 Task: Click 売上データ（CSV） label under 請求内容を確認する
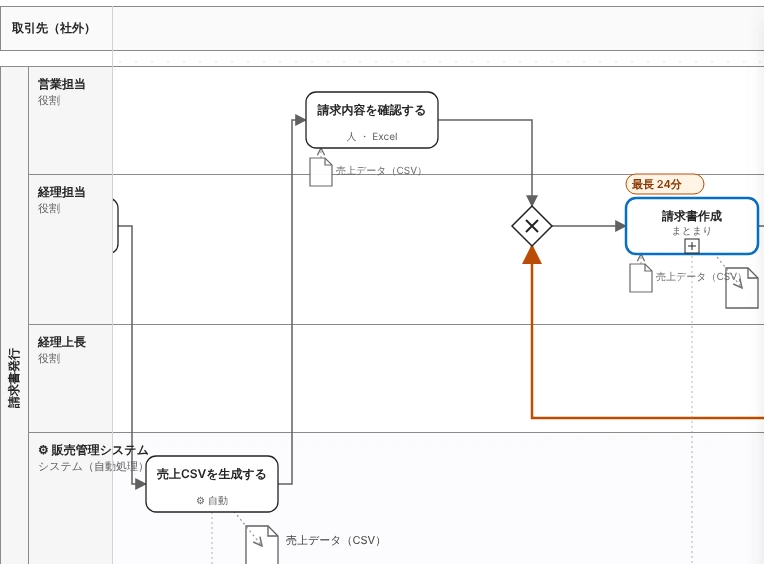379,170
